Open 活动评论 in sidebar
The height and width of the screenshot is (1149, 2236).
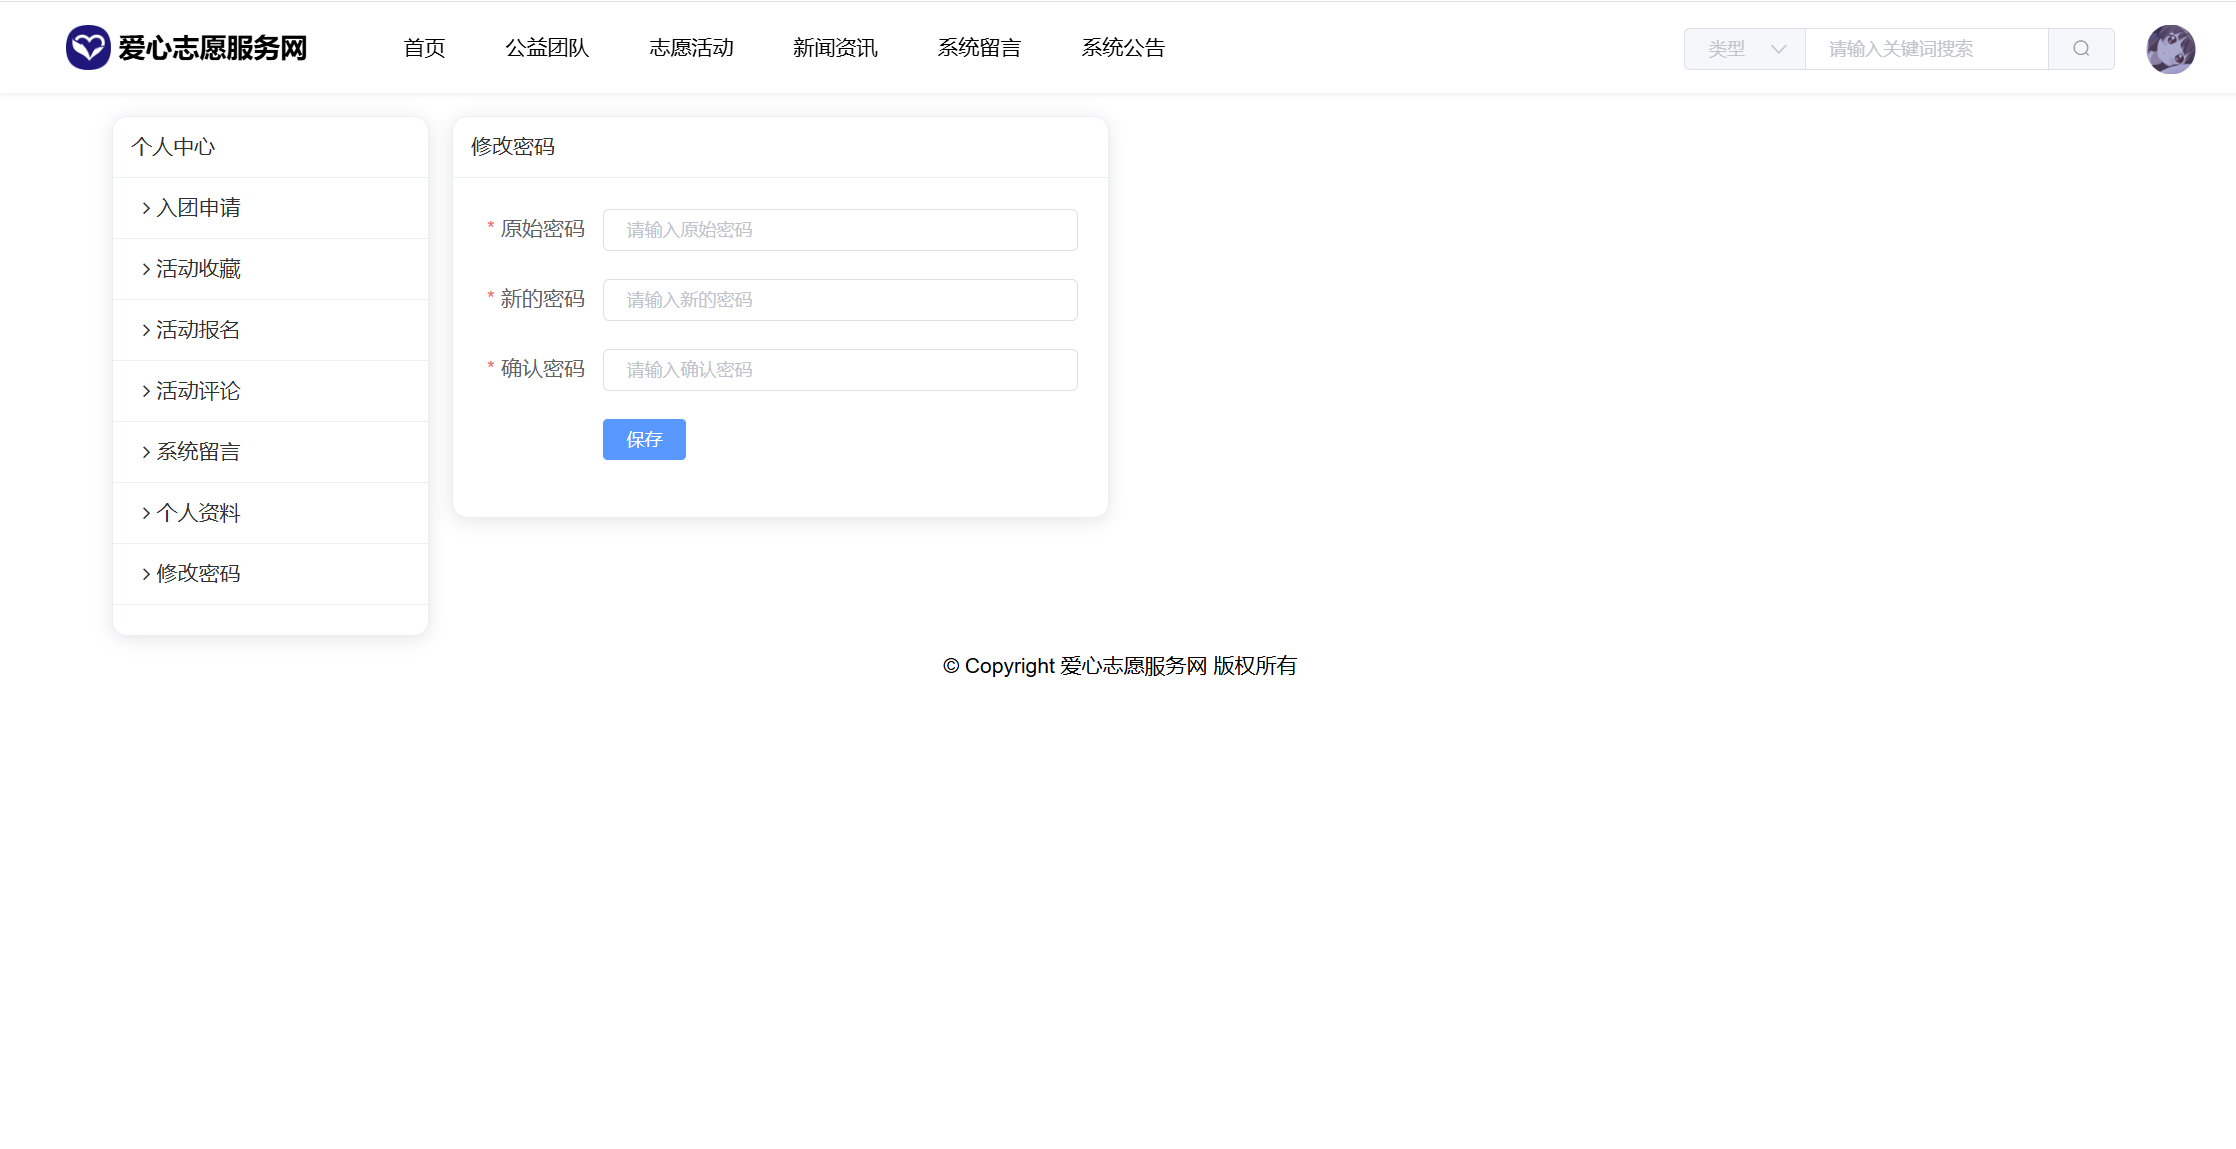coord(198,391)
